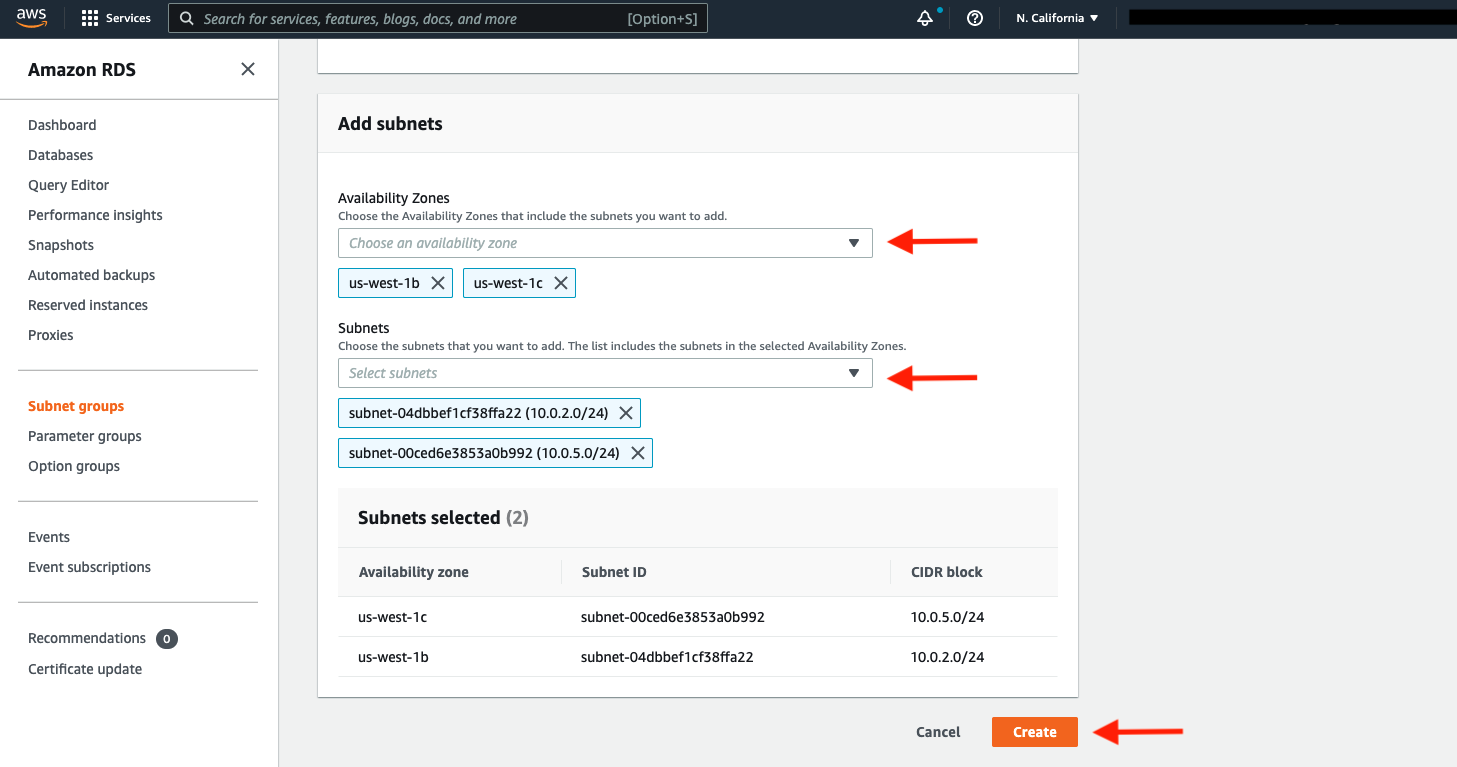Go to Dashboard in RDS sidebar
Image resolution: width=1457 pixels, height=767 pixels.
[x=62, y=125]
